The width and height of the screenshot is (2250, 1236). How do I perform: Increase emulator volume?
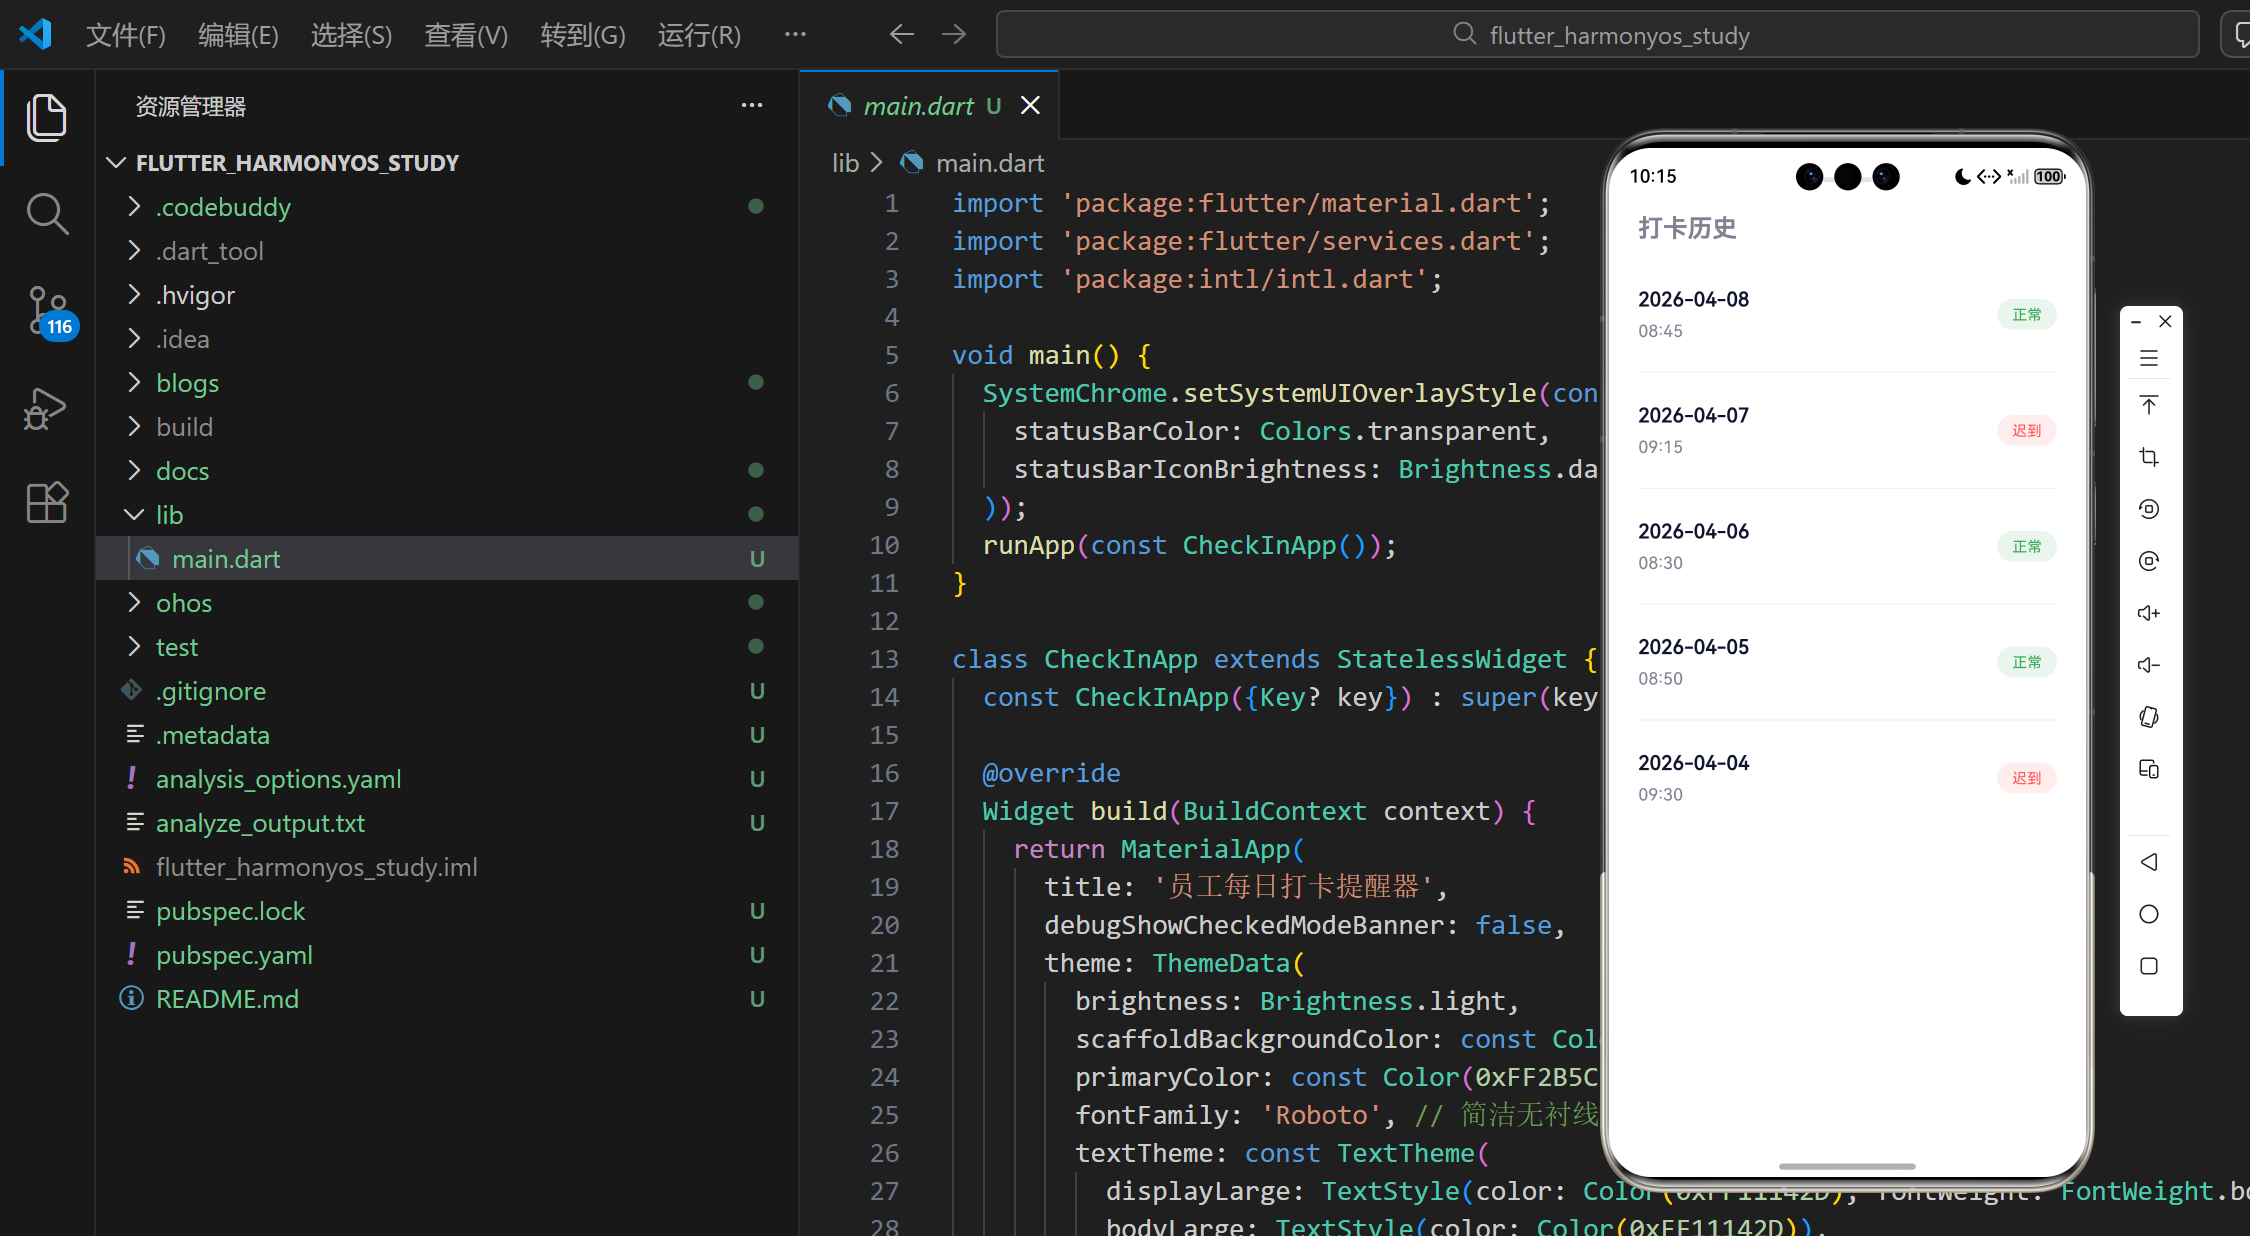[2149, 613]
